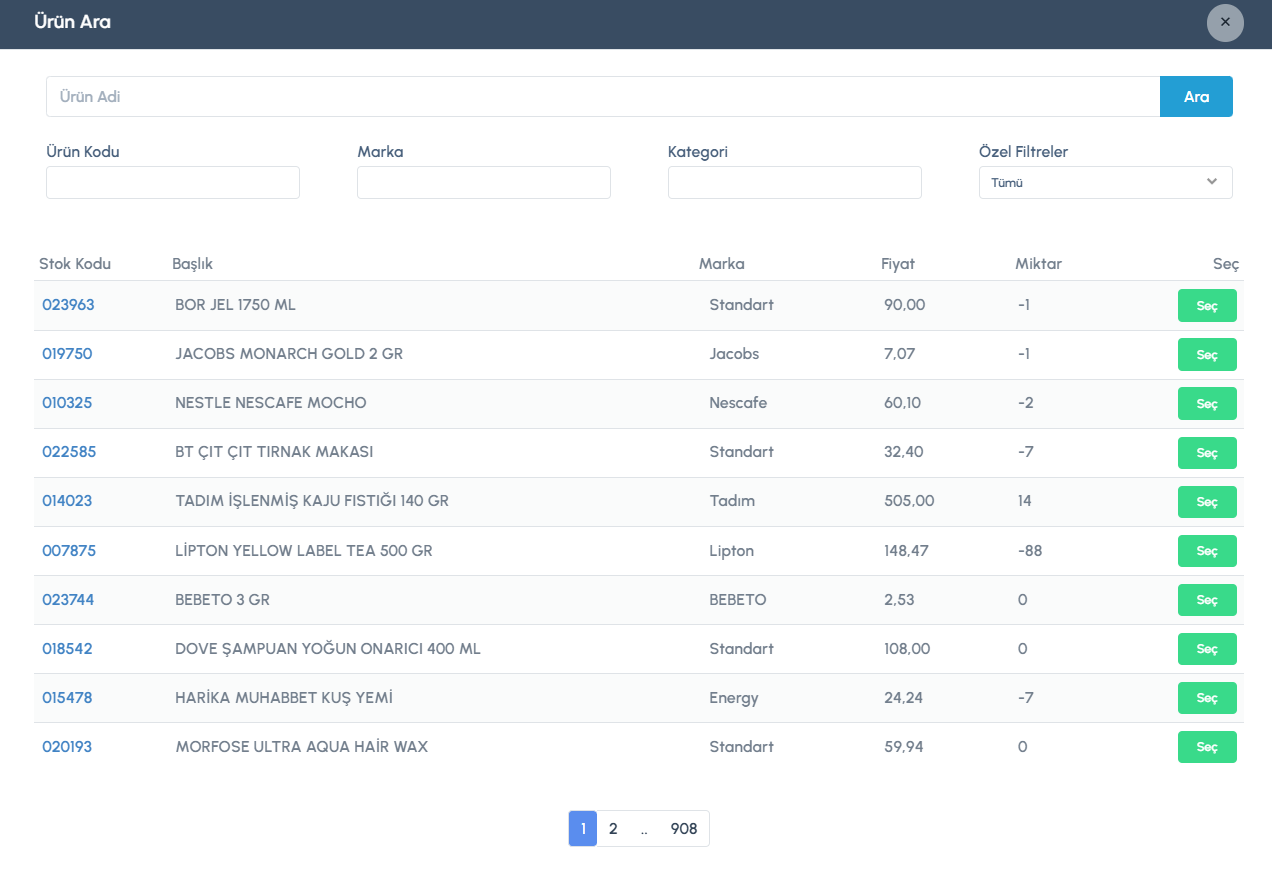Screen dimensions: 1272x876
Task: Click current page 1 in pagination
Action: tap(583, 829)
